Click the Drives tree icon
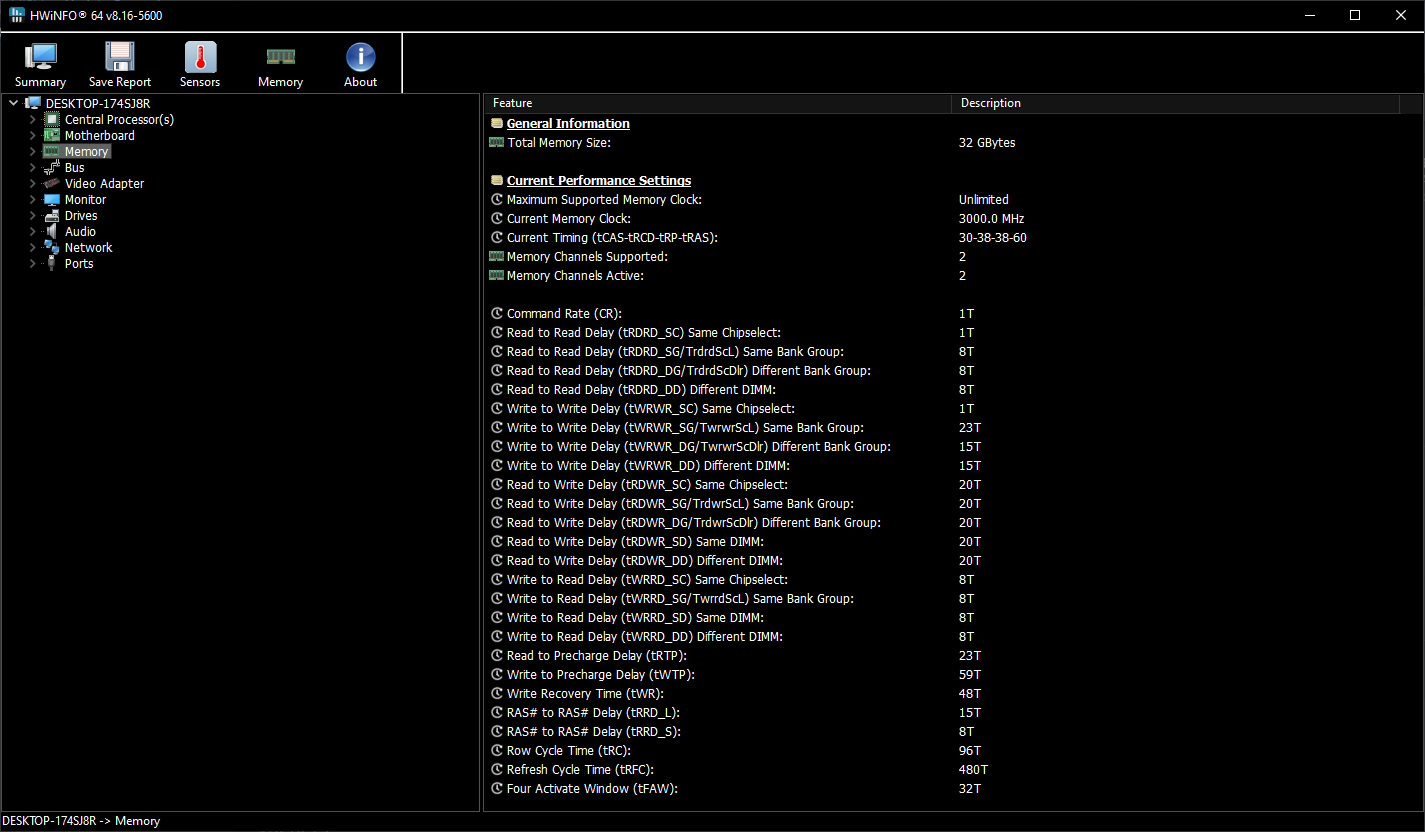The height and width of the screenshot is (832, 1425). [x=51, y=216]
